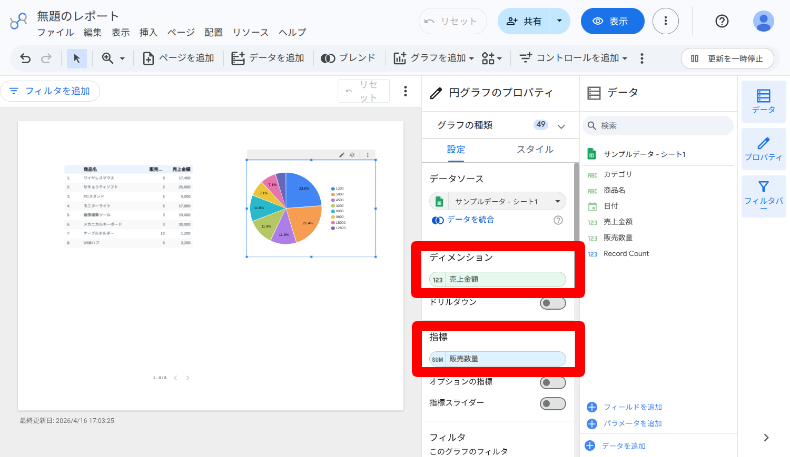The height and width of the screenshot is (457, 790).
Task: Click データを追加 toolbar button
Action: pos(268,58)
